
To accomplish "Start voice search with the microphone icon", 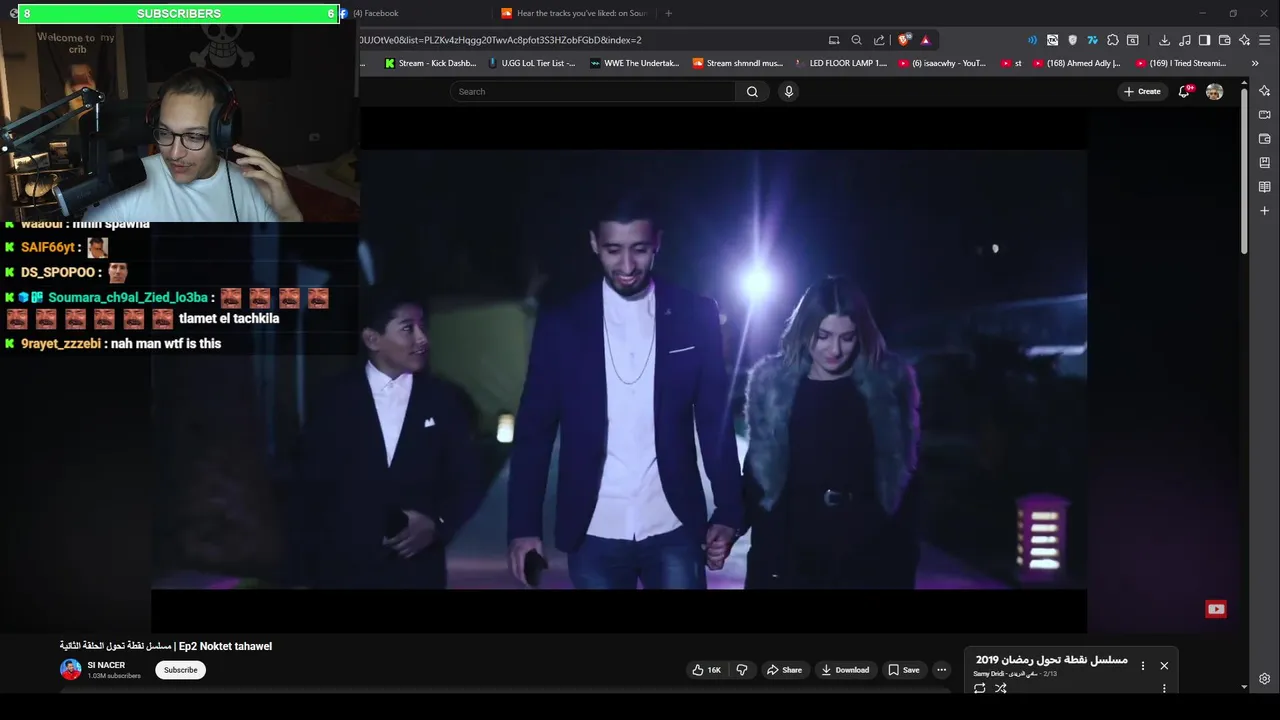I will point(788,91).
